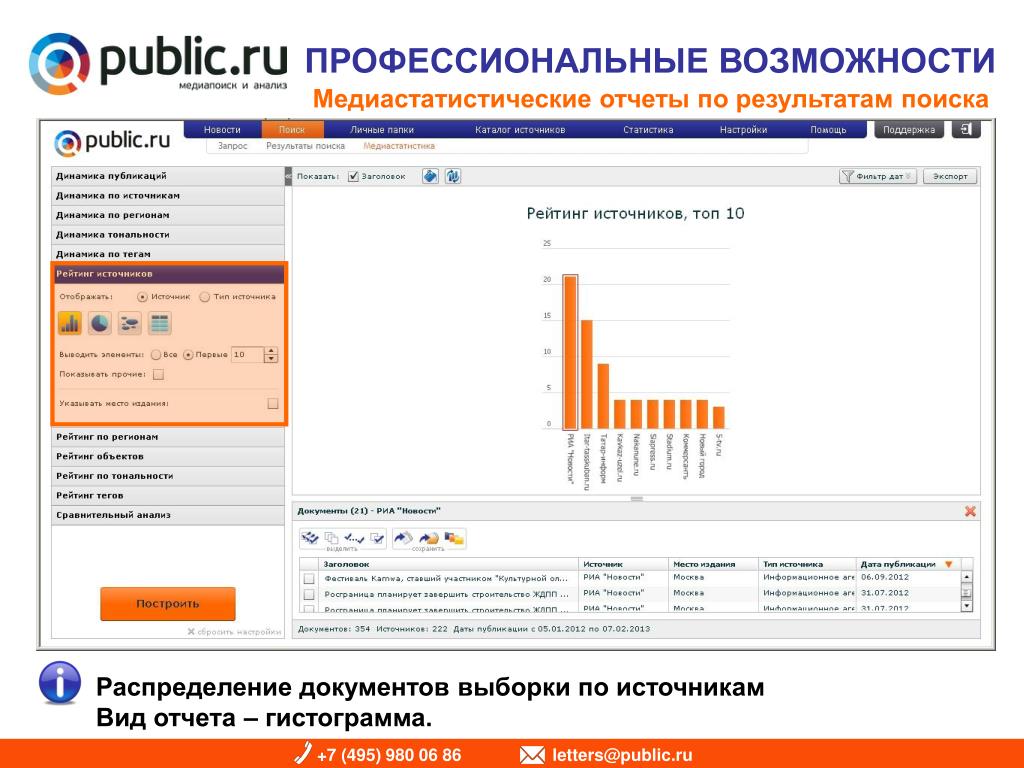Open the Новости tab
The height and width of the screenshot is (768, 1024).
point(222,130)
